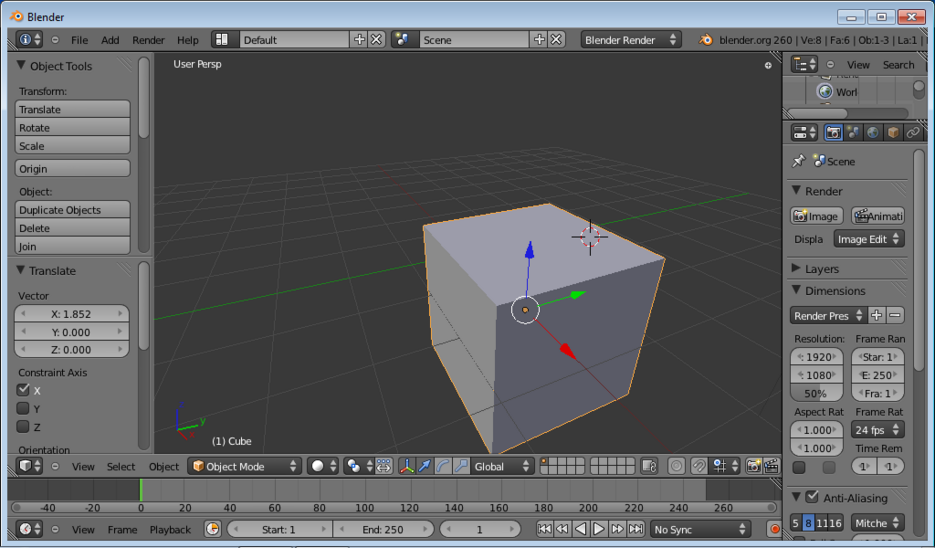Click the translate manipulator arrow icon
The width and height of the screenshot is (935, 548).
click(x=425, y=466)
